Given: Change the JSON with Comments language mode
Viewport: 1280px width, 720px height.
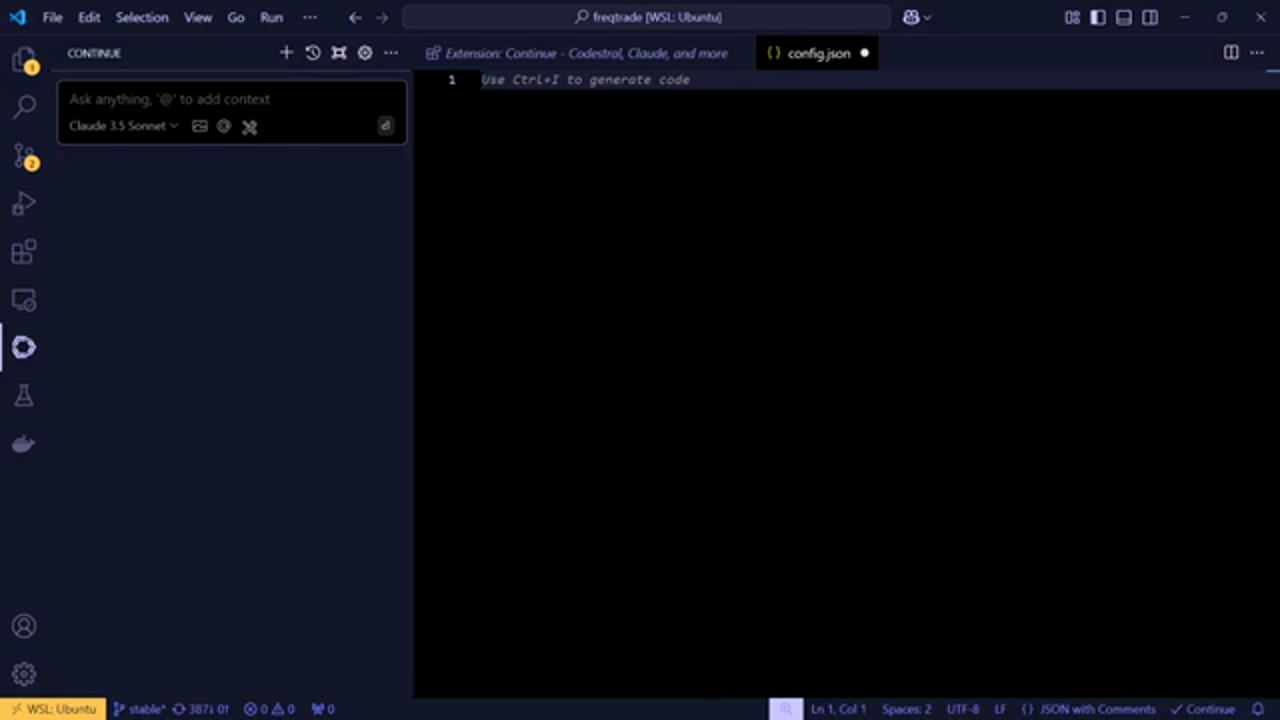Looking at the screenshot, I should (x=1088, y=709).
